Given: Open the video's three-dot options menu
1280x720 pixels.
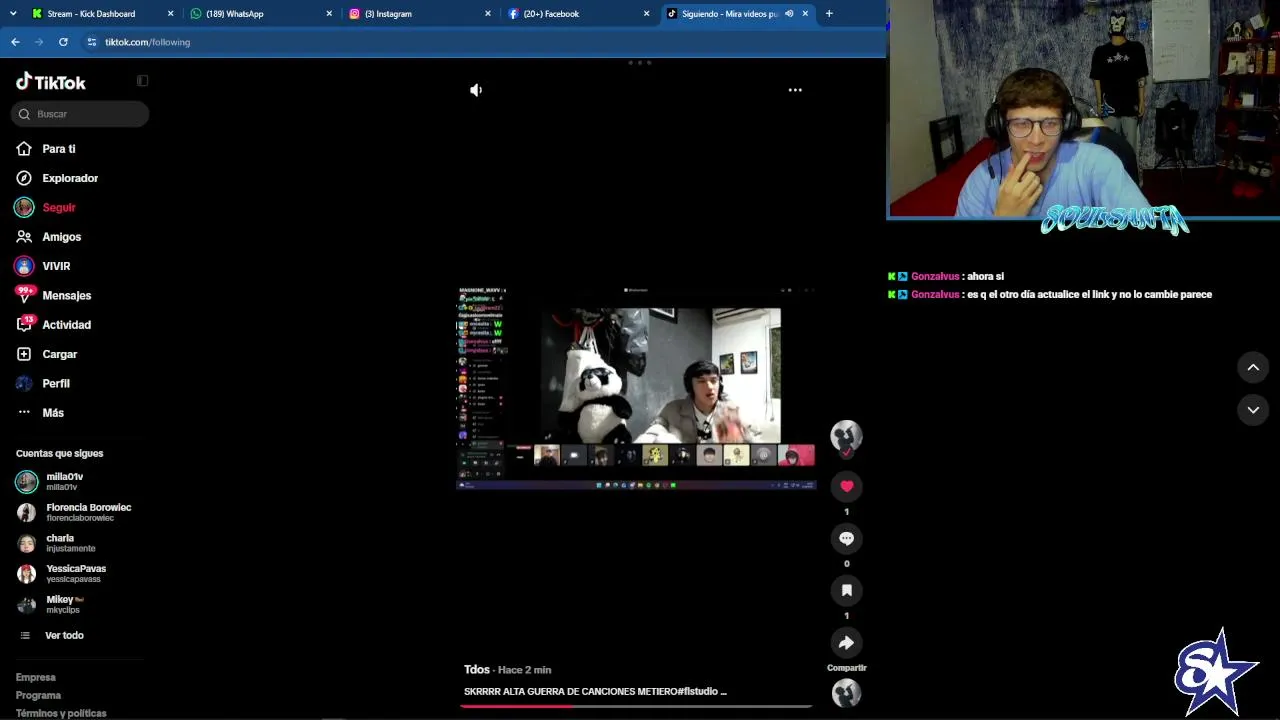Looking at the screenshot, I should (x=795, y=90).
